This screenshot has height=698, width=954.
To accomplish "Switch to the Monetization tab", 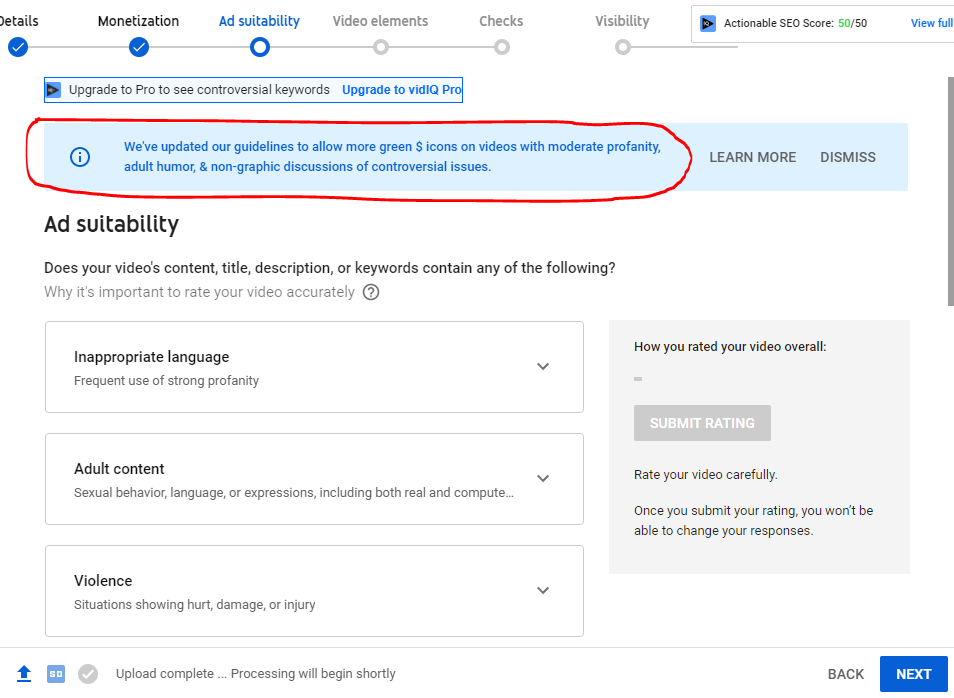I will click(x=138, y=21).
